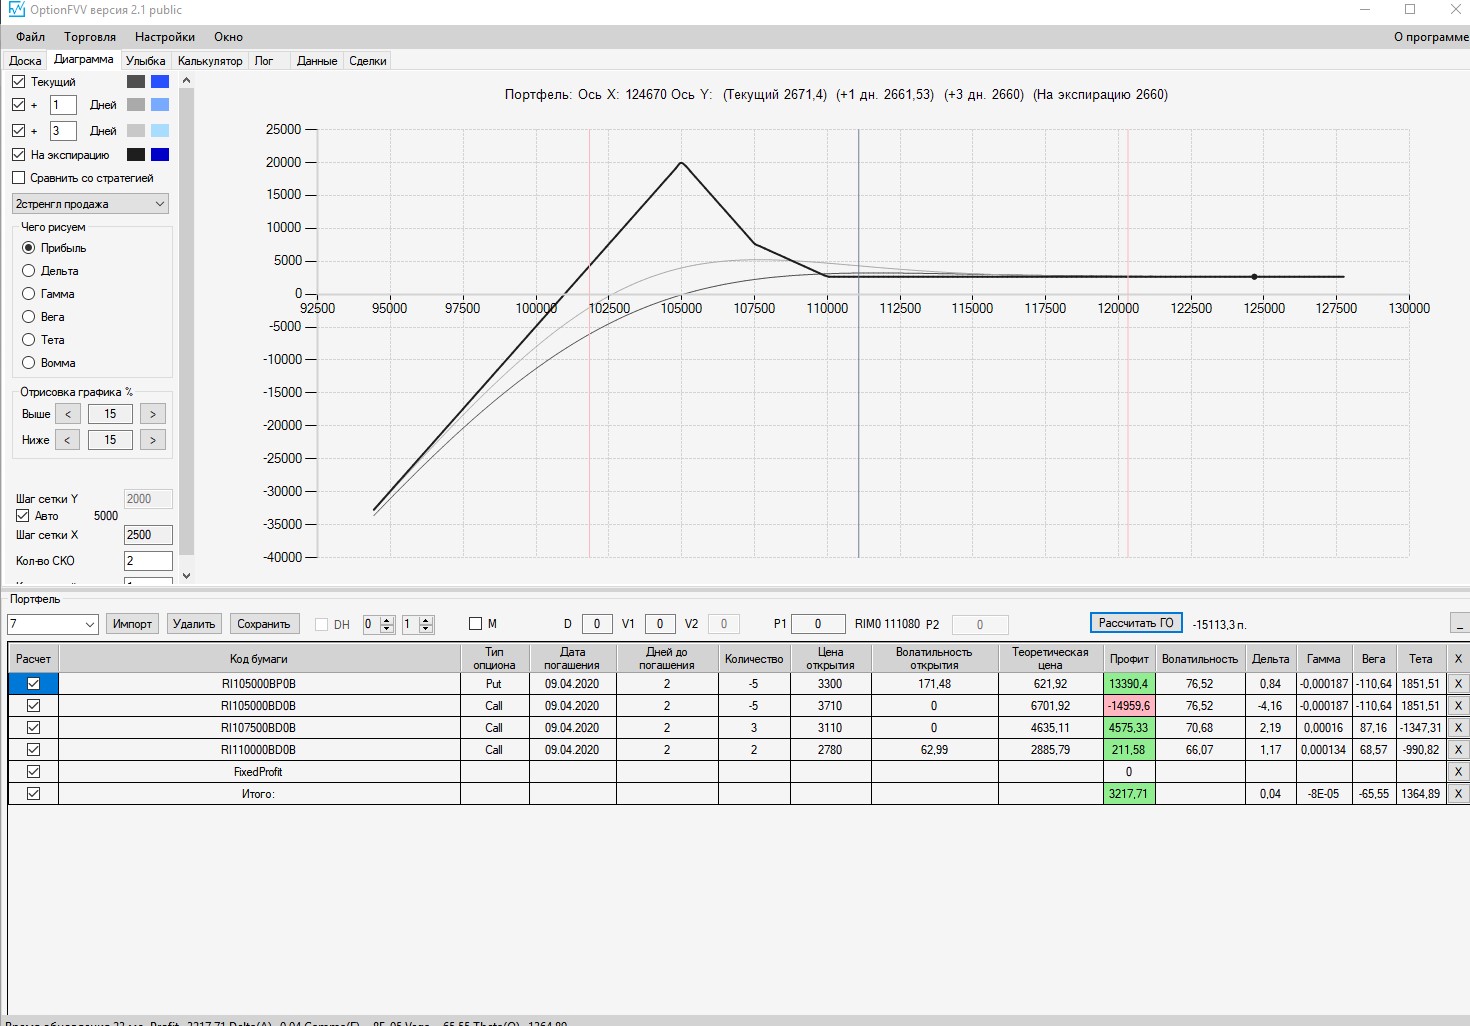
Task: Toggle the +1 Дней curve checkbox
Action: (x=19, y=105)
